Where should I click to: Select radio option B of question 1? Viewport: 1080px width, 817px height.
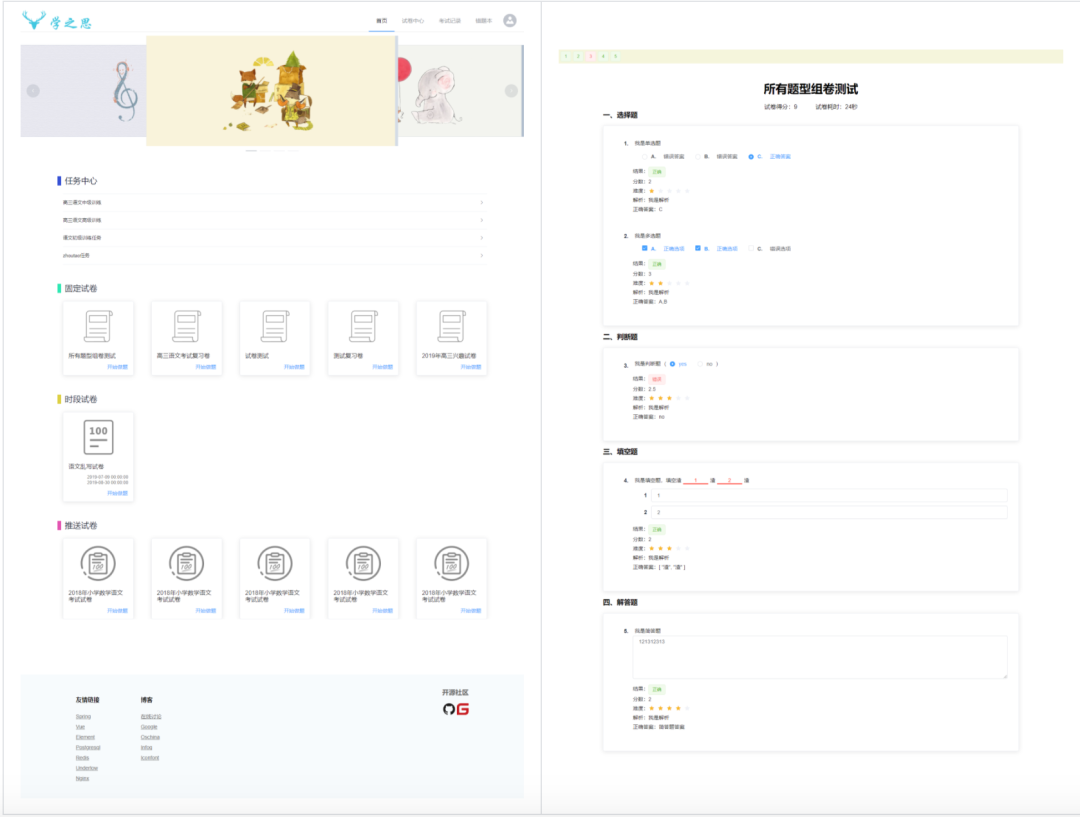pyautogui.click(x=698, y=157)
